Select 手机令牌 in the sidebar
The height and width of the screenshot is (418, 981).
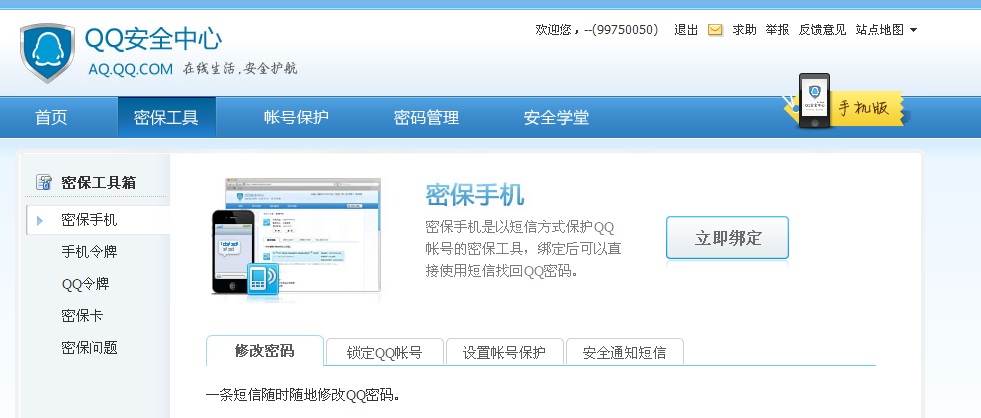click(89, 252)
